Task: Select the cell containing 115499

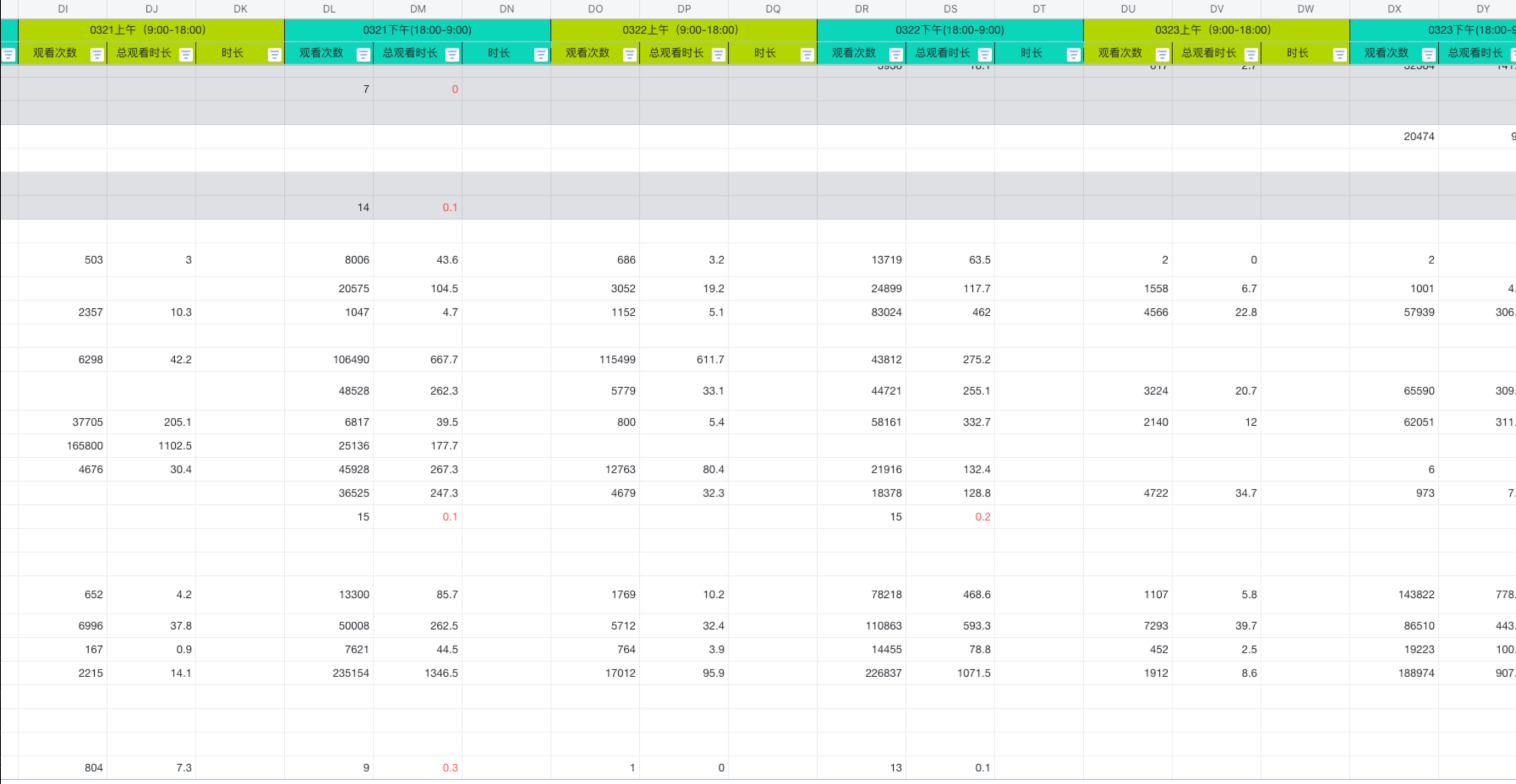Action: click(595, 359)
